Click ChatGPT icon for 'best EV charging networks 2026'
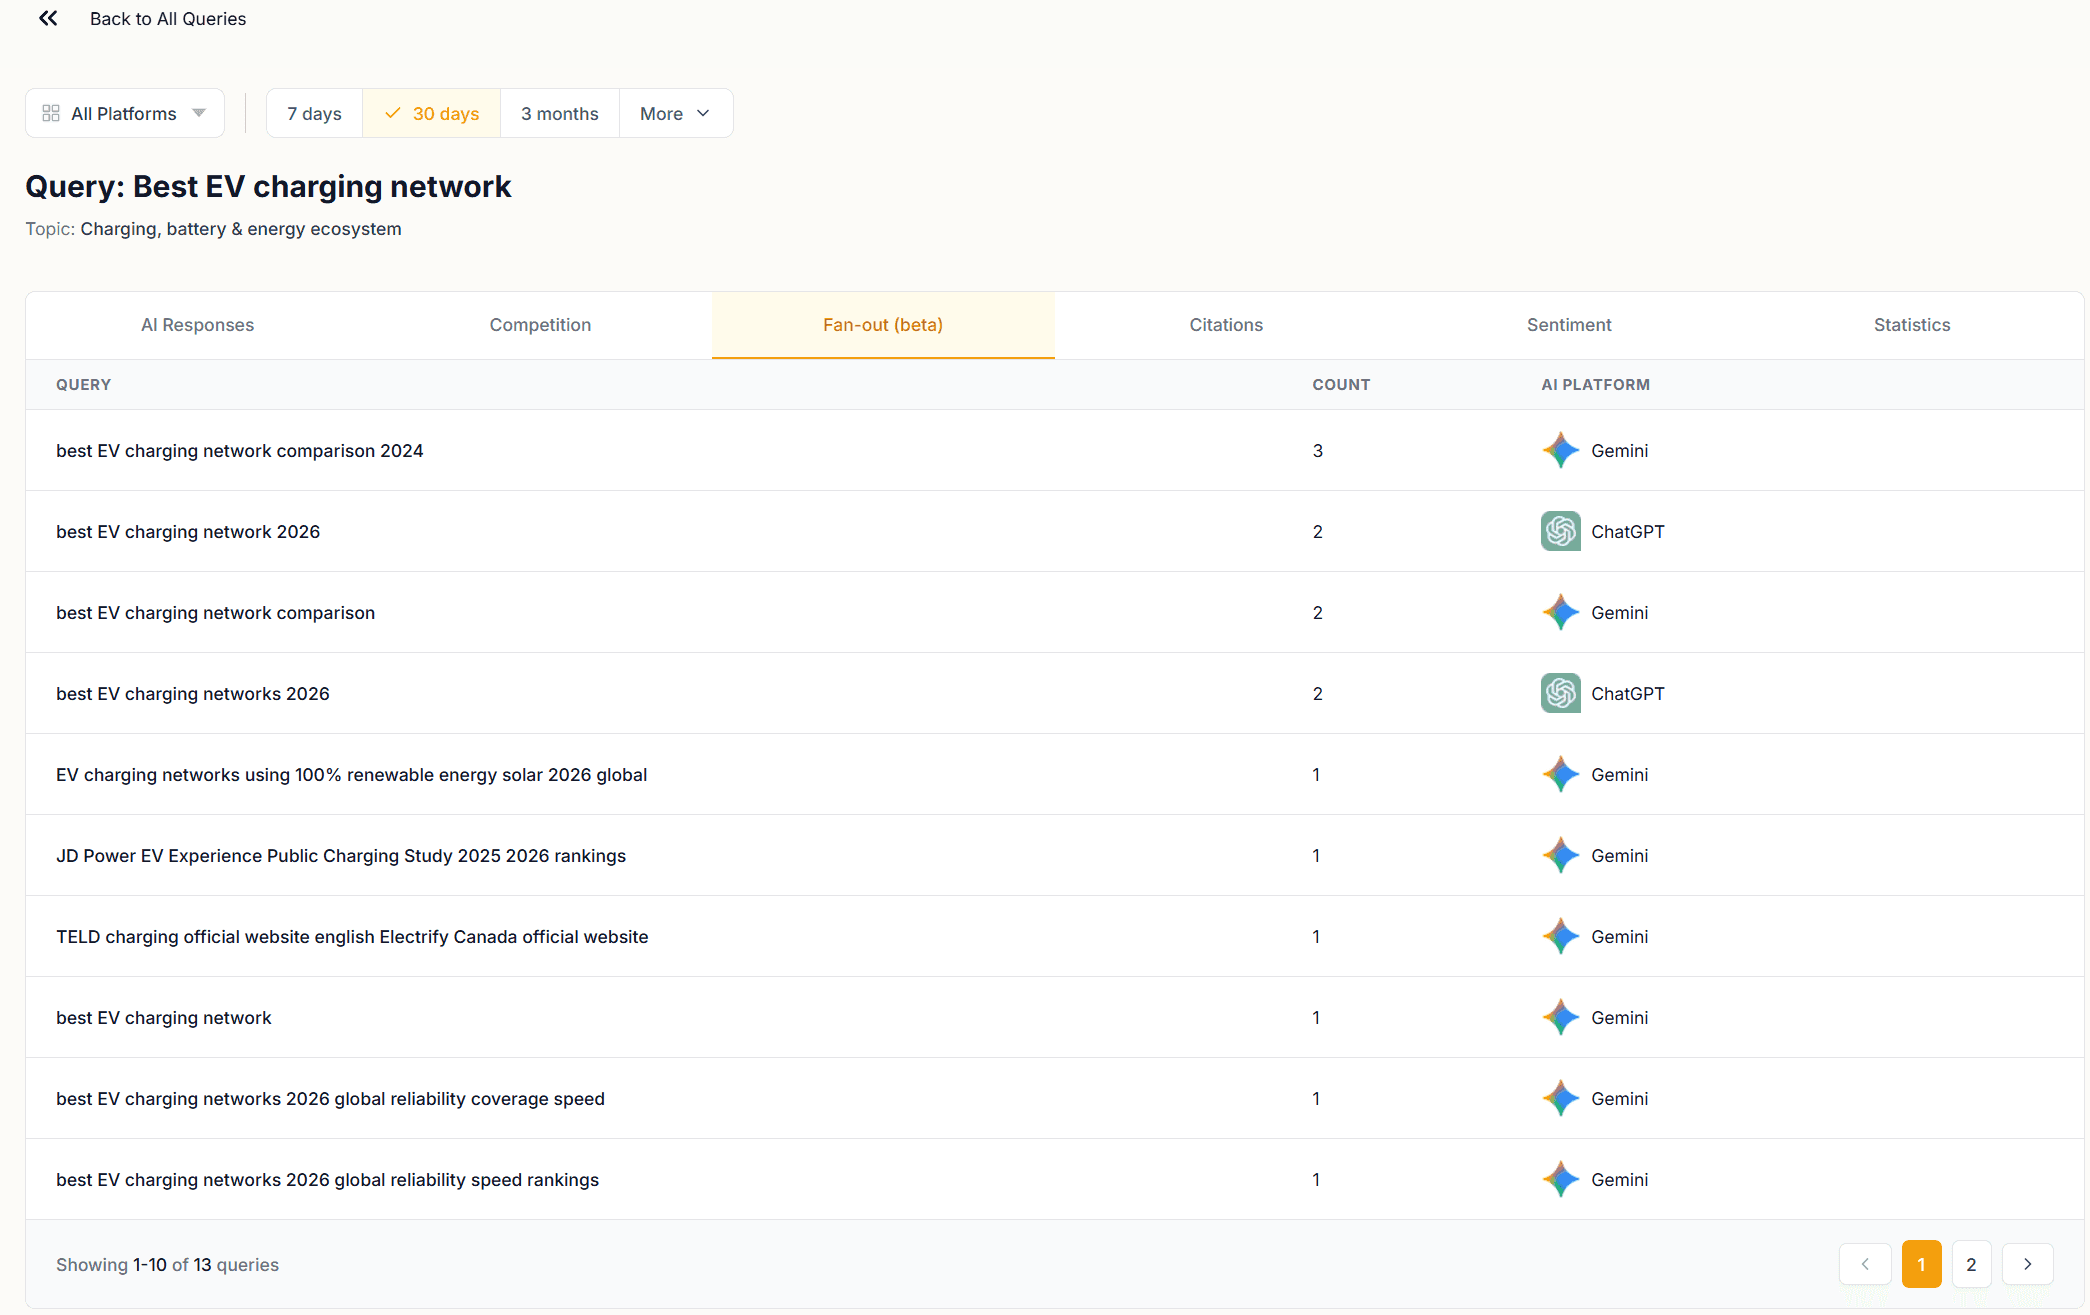 point(1560,693)
